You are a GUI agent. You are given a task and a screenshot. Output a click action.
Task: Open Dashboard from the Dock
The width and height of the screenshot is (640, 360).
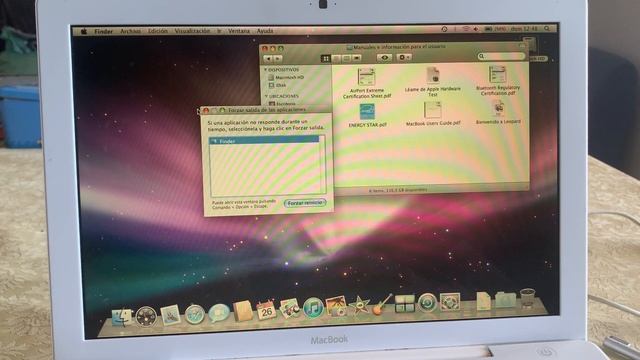tap(146, 316)
